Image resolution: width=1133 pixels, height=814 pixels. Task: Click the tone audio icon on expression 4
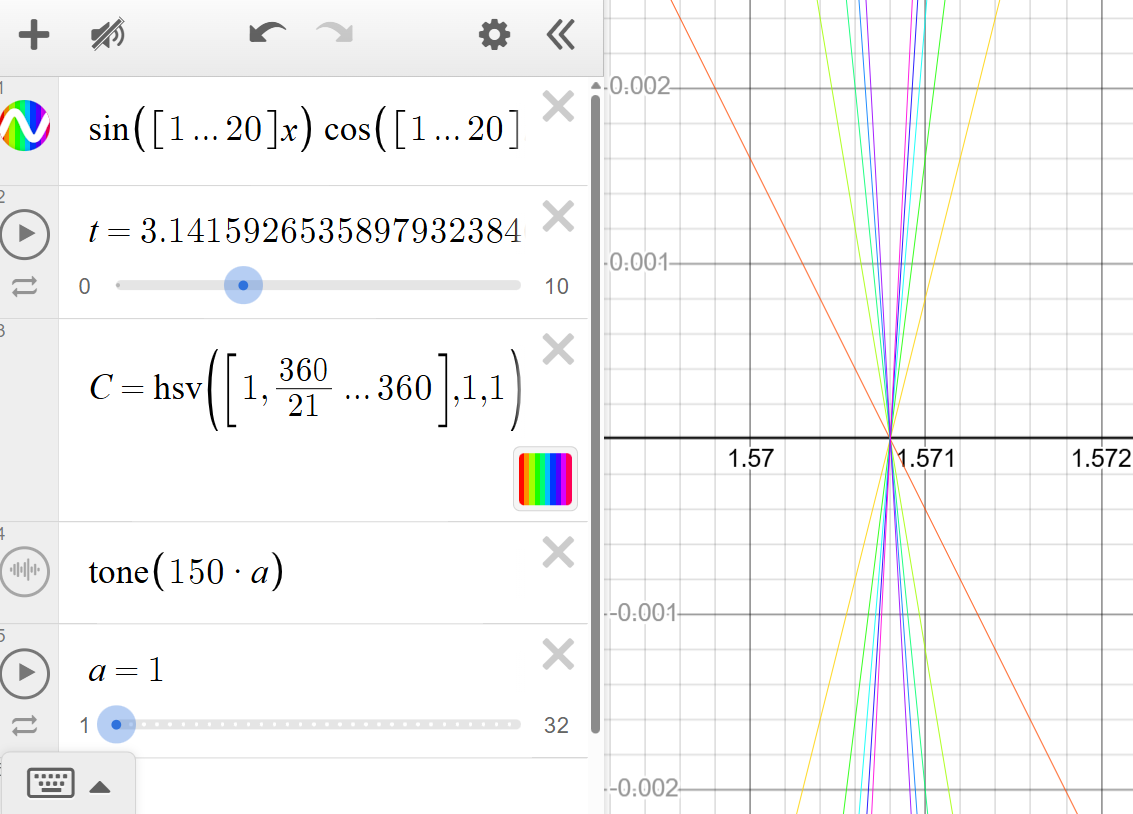pos(26,572)
